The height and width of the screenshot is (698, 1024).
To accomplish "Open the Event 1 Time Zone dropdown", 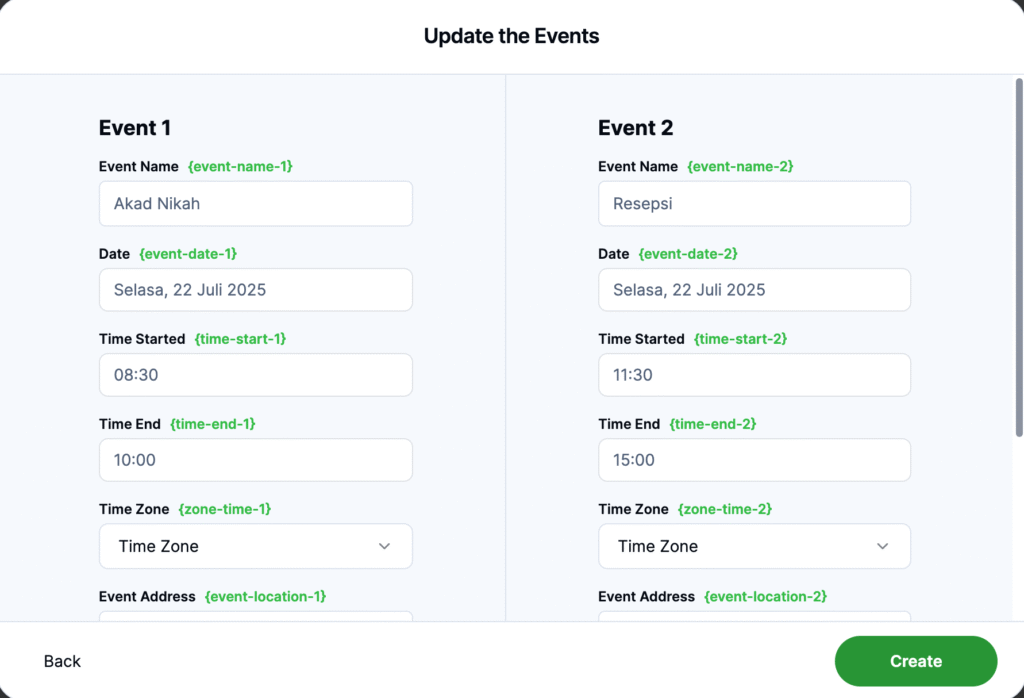I will [255, 546].
